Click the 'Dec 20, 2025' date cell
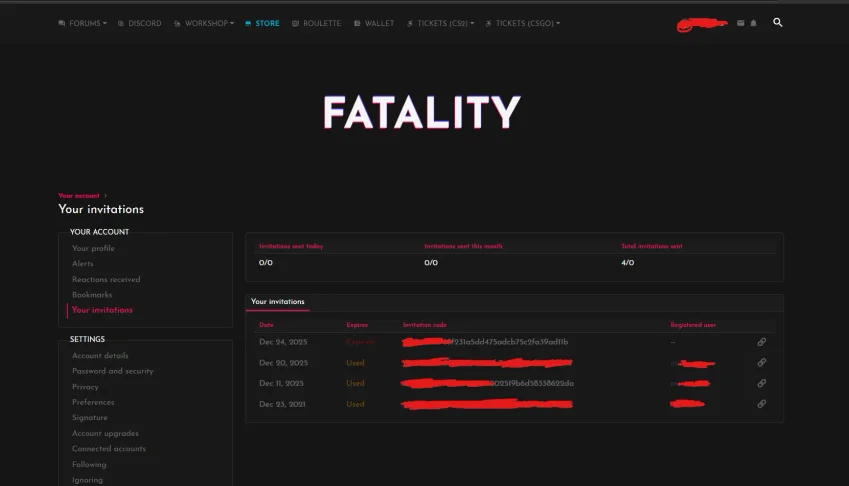 point(283,363)
